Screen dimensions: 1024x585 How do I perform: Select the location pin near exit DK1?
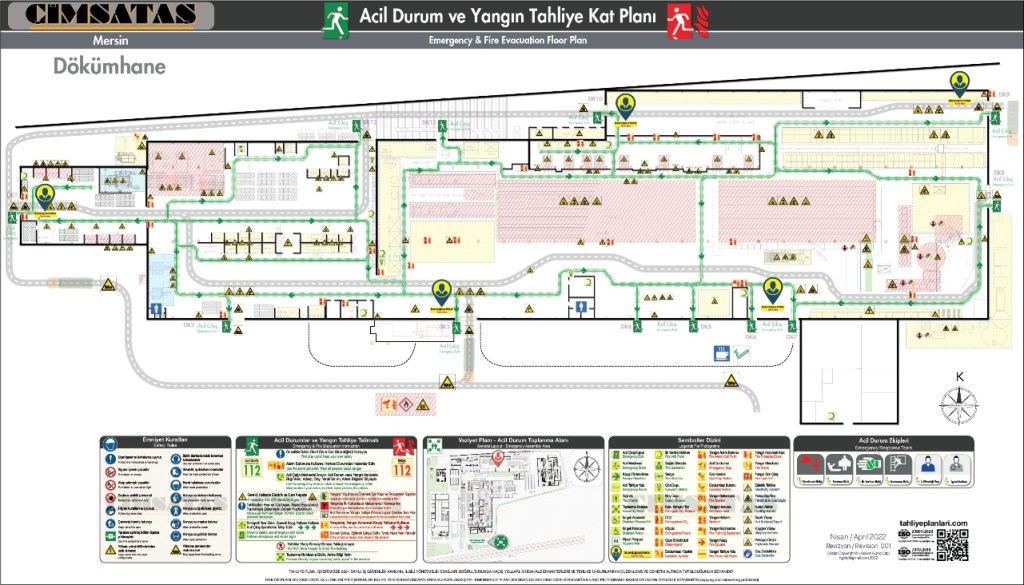pyautogui.click(x=45, y=197)
